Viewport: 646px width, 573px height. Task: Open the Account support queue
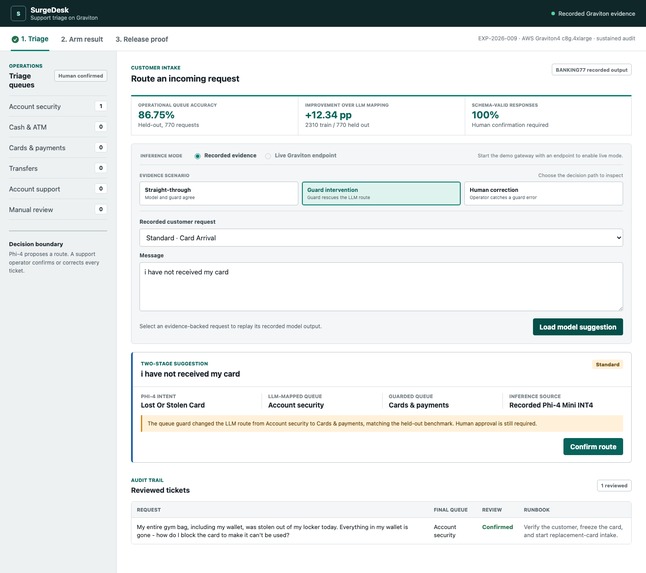point(58,189)
